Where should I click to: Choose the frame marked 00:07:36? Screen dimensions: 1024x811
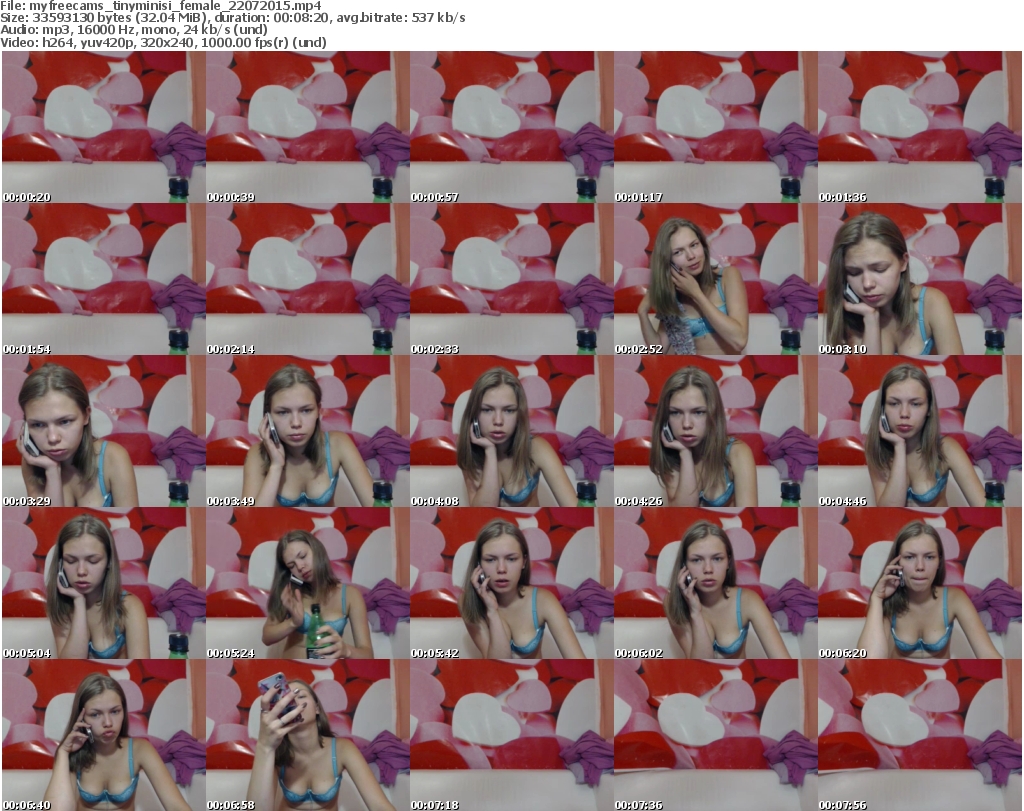[716, 735]
